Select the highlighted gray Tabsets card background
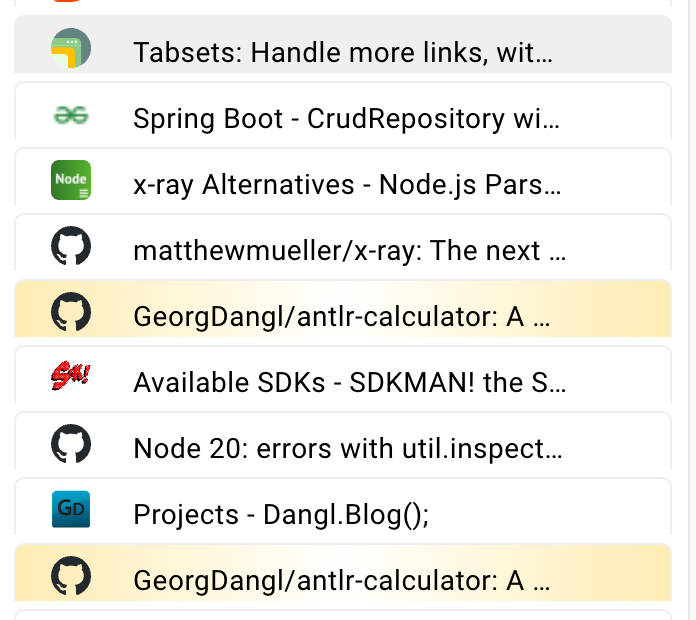The height and width of the screenshot is (620, 696). 343,44
